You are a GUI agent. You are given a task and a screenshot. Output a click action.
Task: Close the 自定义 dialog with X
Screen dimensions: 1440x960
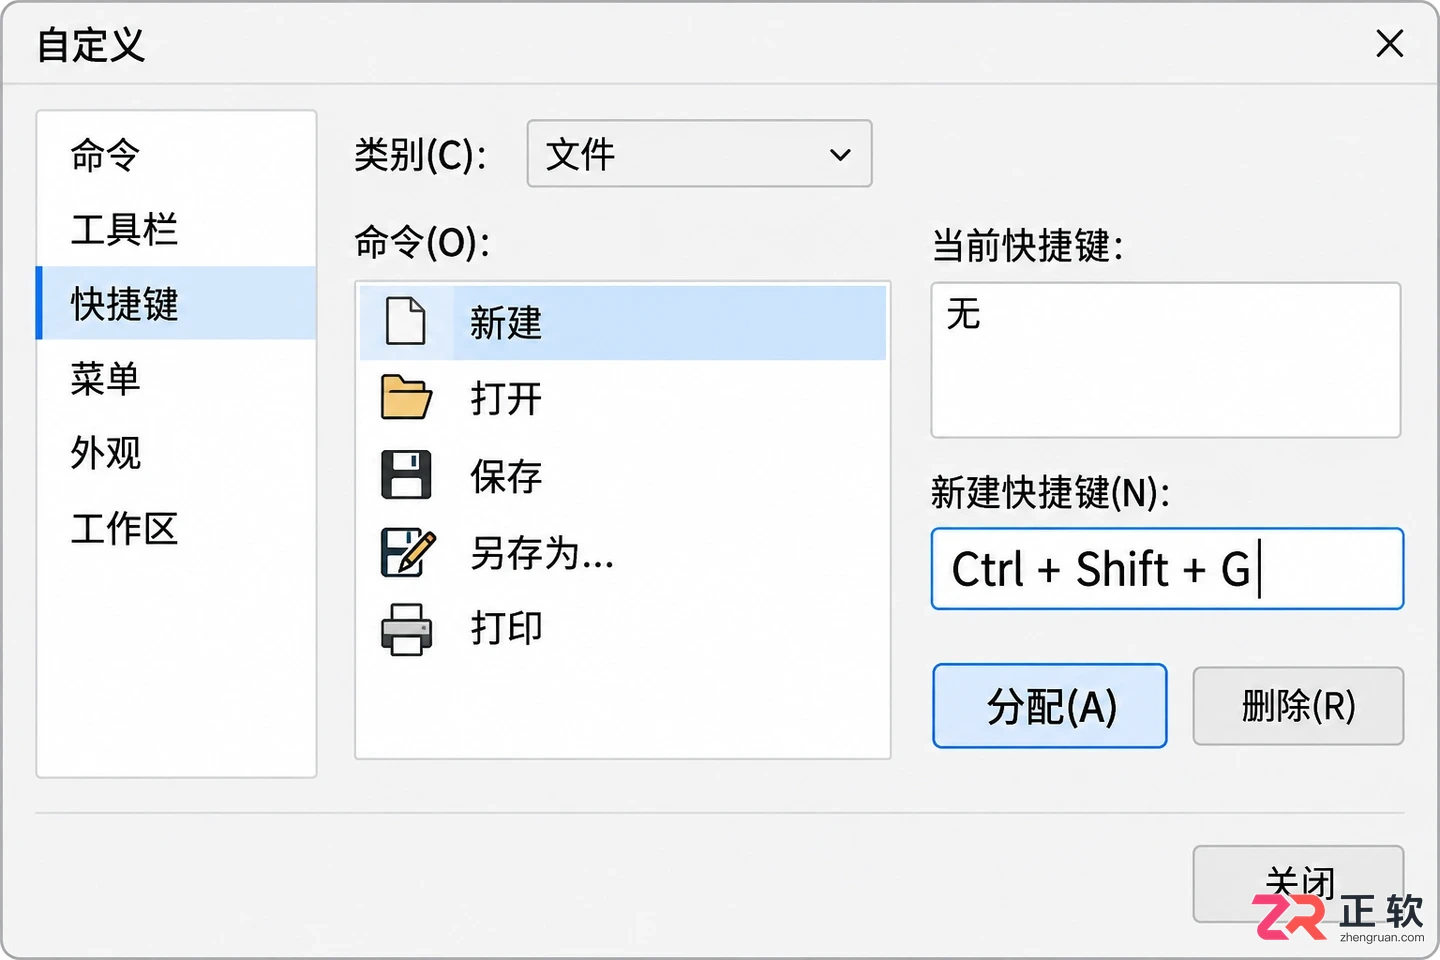1390,44
